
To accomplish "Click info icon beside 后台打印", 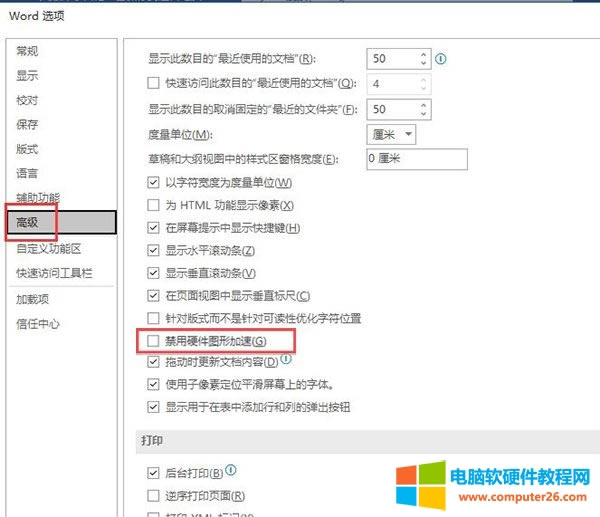I will 231,470.
